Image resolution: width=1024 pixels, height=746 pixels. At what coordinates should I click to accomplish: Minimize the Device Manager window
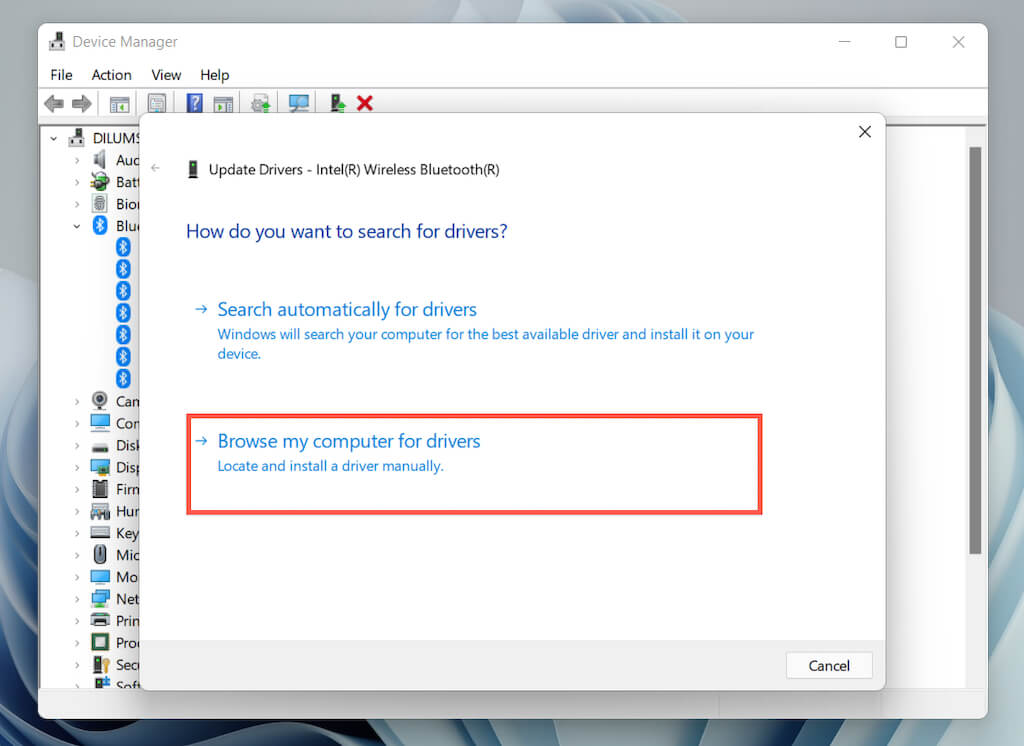pyautogui.click(x=844, y=42)
